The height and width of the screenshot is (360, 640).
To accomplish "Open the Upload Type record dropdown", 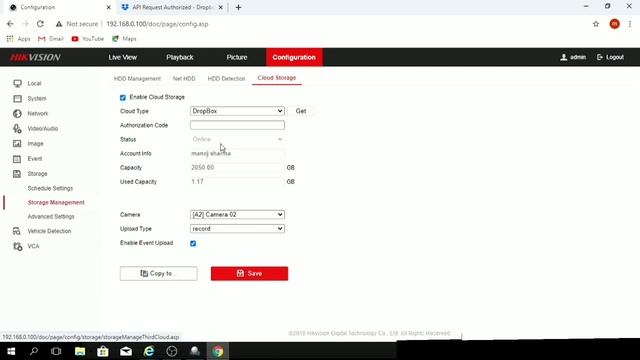I will 237,229.
